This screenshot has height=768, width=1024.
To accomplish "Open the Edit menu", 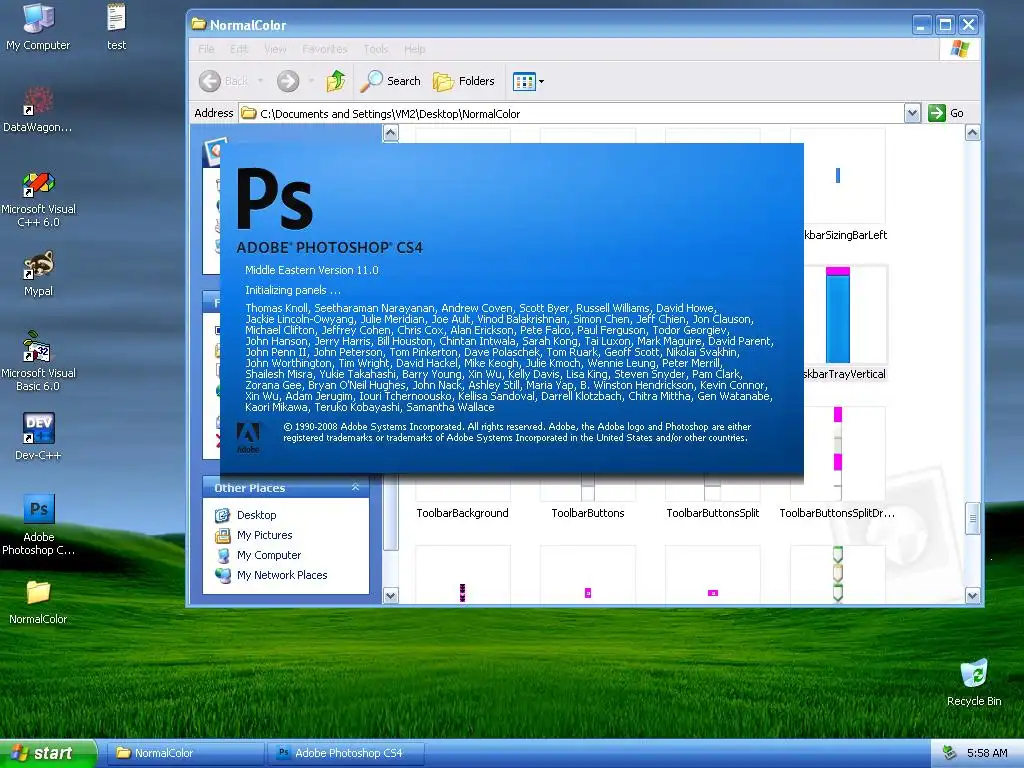I will pos(239,49).
